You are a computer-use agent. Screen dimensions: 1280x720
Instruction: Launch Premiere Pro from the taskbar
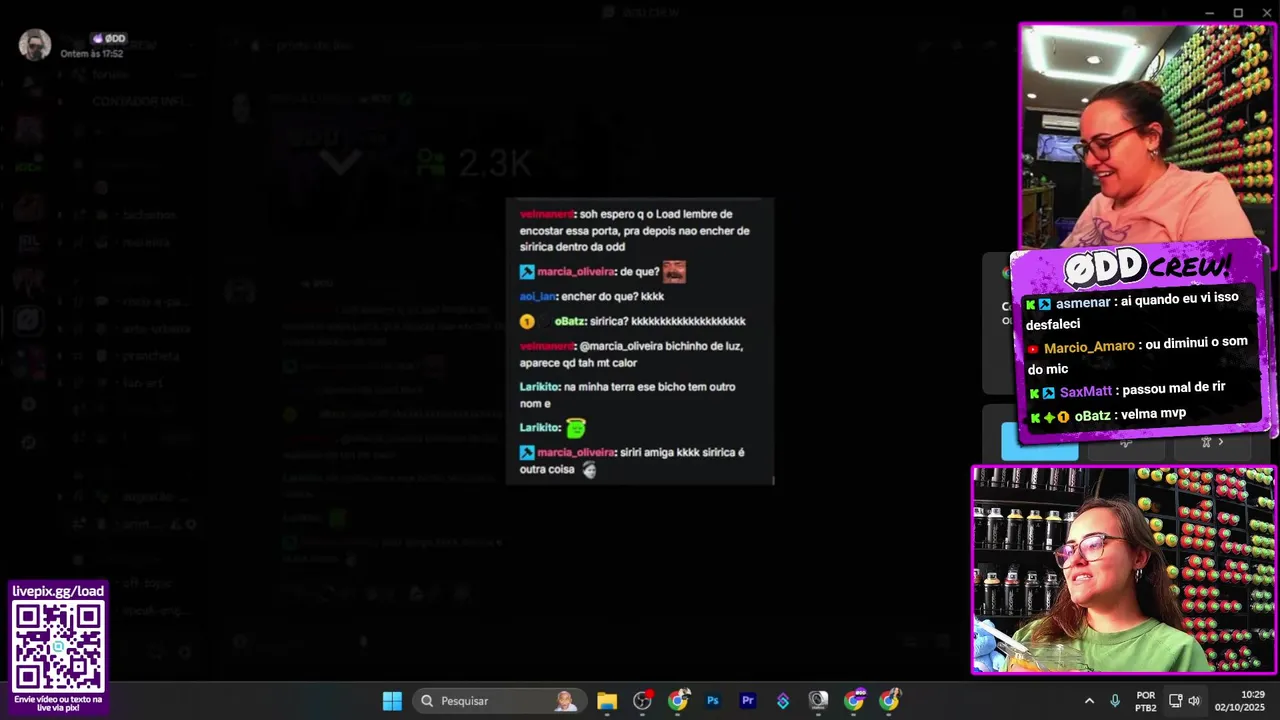coord(748,701)
